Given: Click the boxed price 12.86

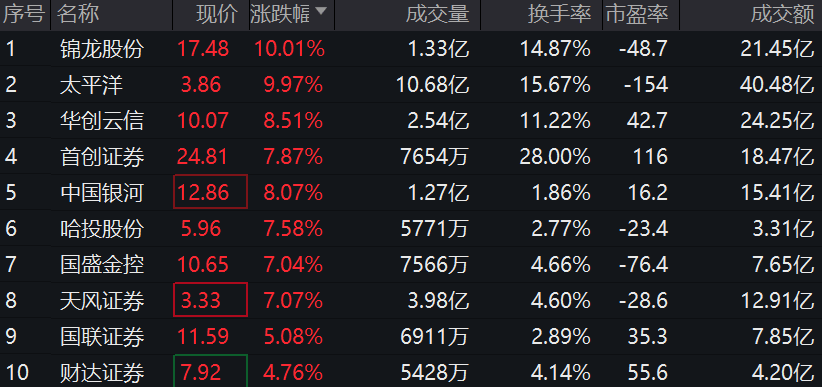Looking at the screenshot, I should pos(210,192).
